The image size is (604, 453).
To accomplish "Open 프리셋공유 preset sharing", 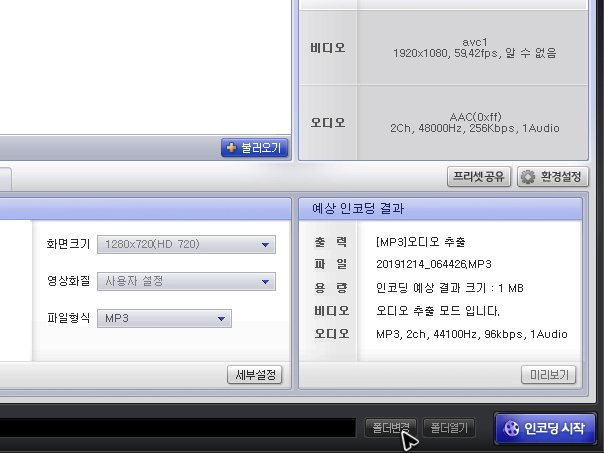I will (x=479, y=177).
